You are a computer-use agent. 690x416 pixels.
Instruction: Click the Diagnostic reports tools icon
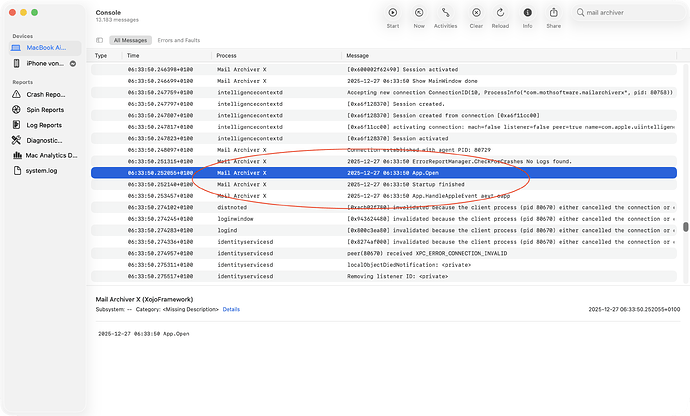[x=16, y=140]
